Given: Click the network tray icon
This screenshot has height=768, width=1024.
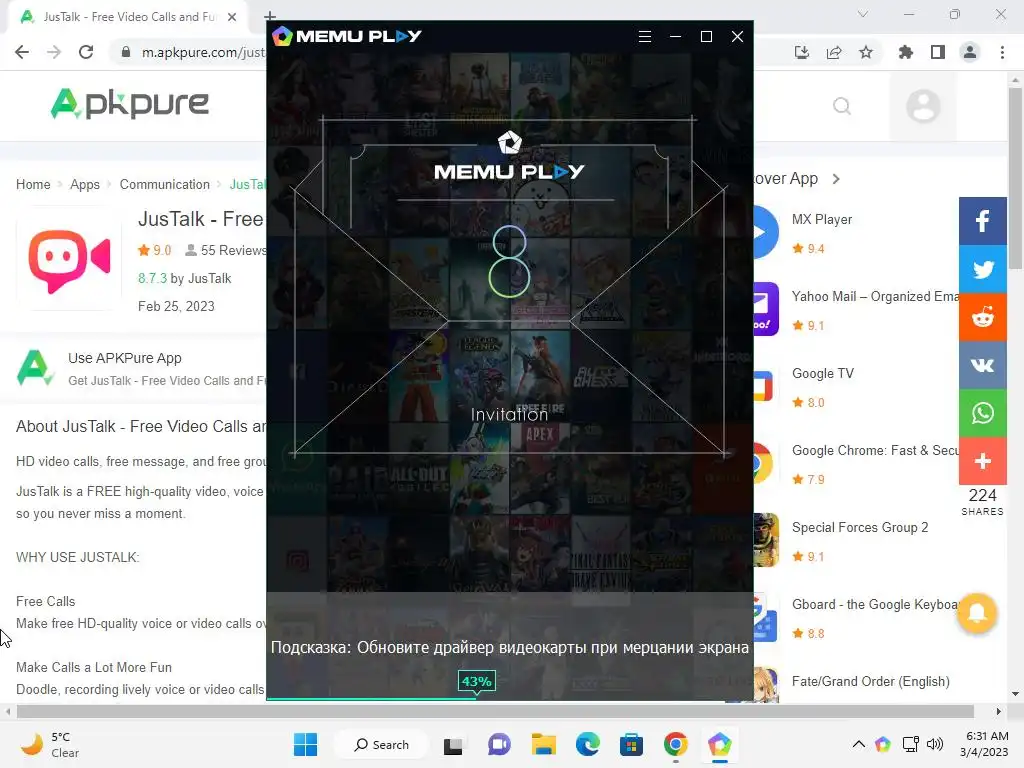Looking at the screenshot, I should point(910,744).
